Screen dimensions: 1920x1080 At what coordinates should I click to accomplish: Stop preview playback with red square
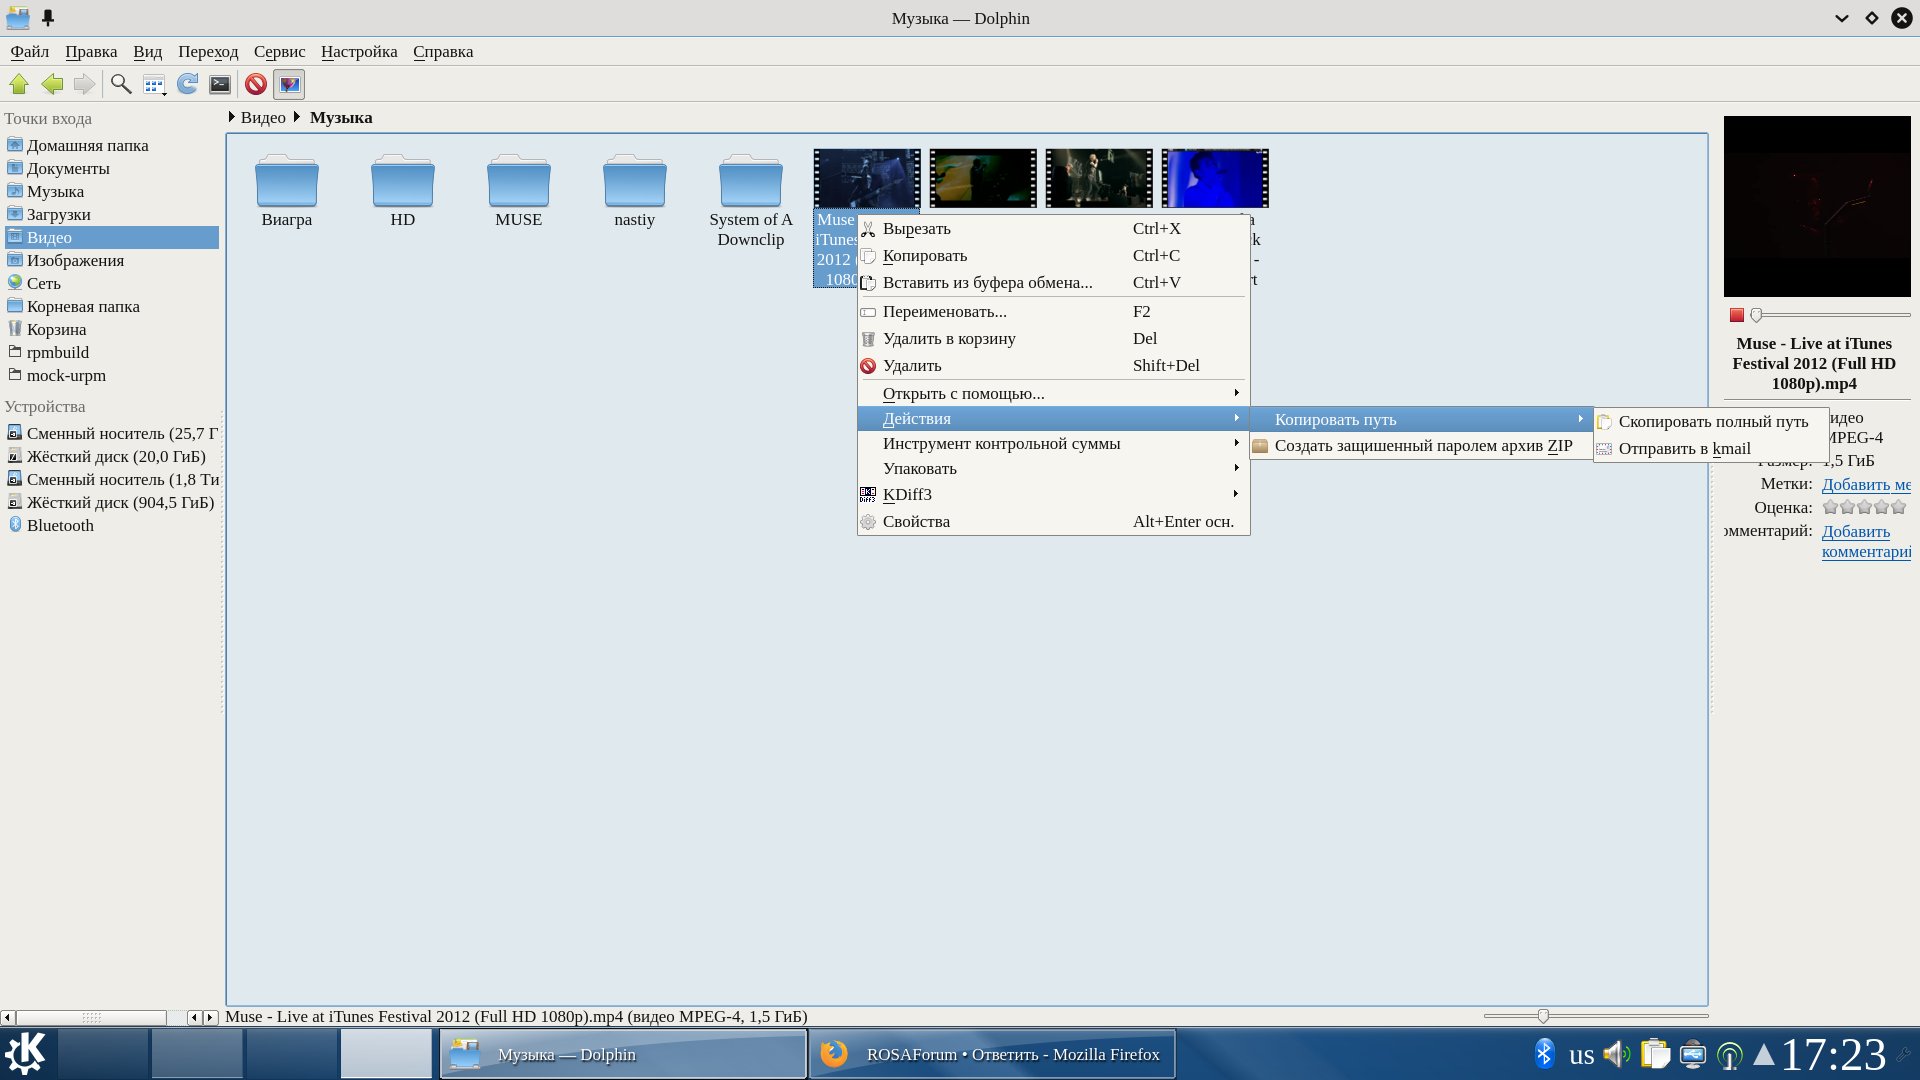[x=1737, y=315]
